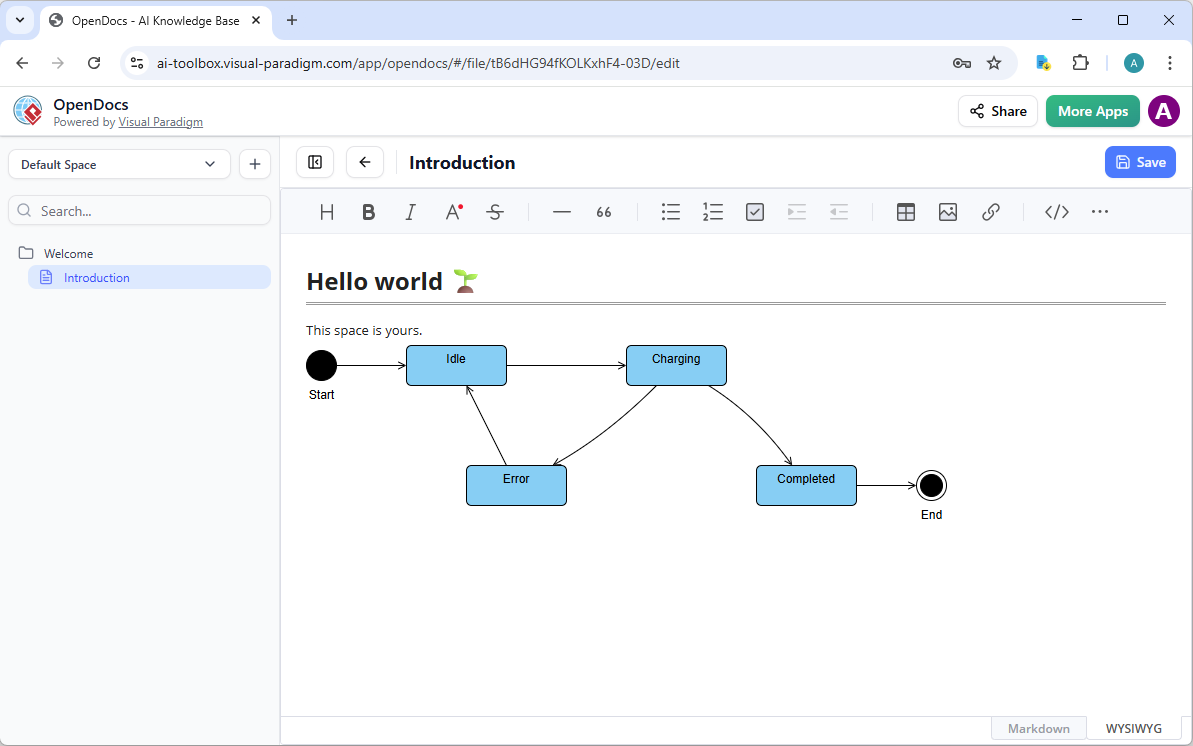Create a task list checkbox item
The image size is (1193, 746).
tap(754, 211)
